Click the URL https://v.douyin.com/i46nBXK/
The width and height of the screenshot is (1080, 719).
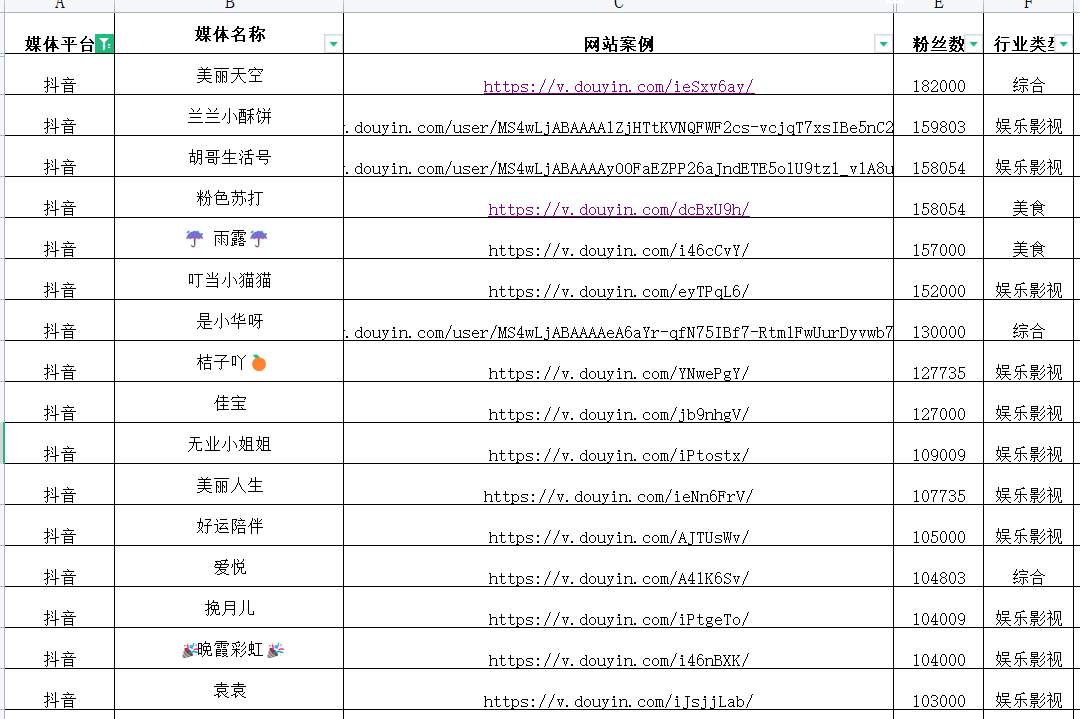[x=619, y=660]
